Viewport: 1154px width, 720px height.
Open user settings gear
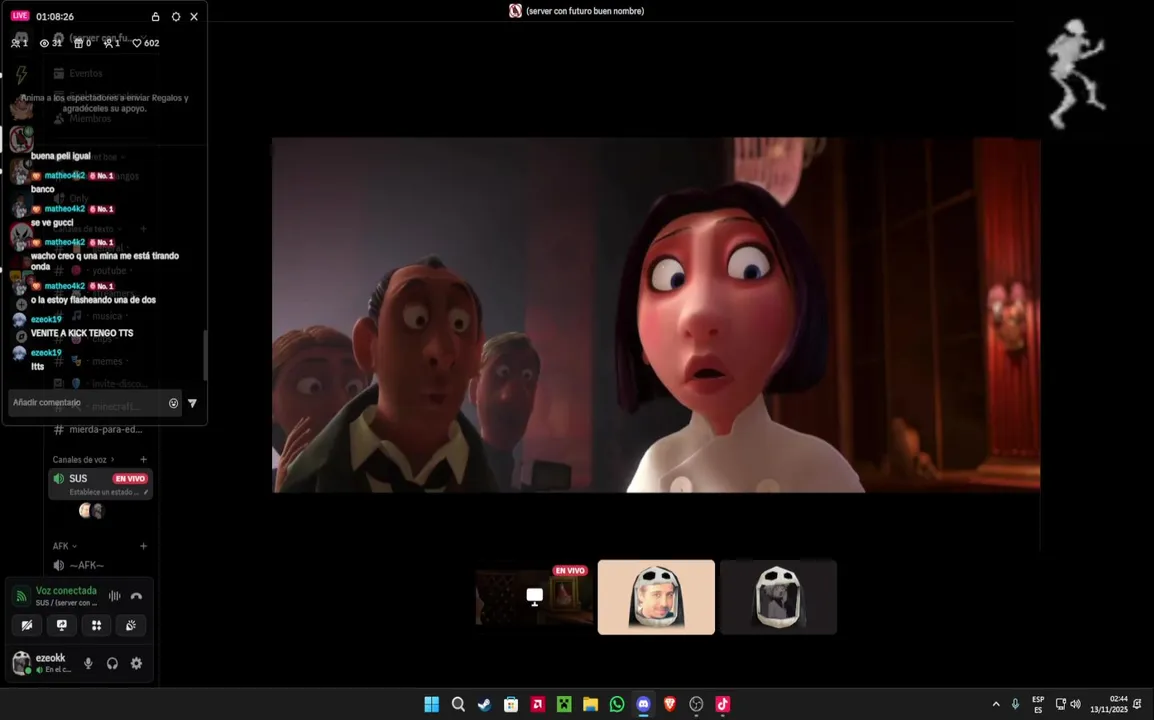pos(136,663)
